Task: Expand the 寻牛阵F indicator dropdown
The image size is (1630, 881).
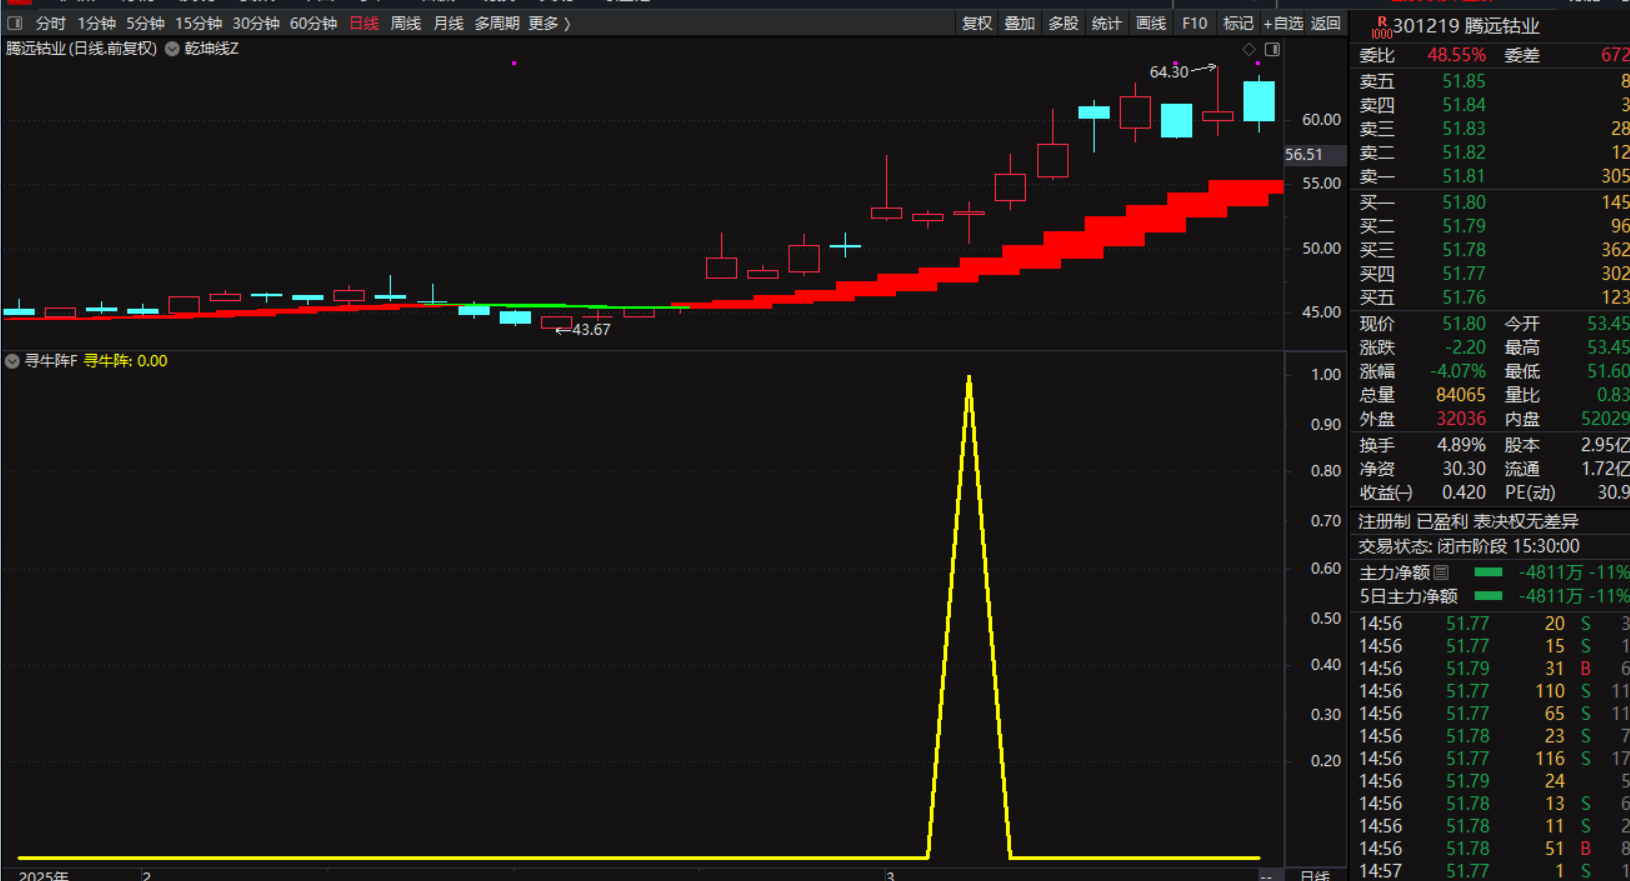Action: coord(12,361)
